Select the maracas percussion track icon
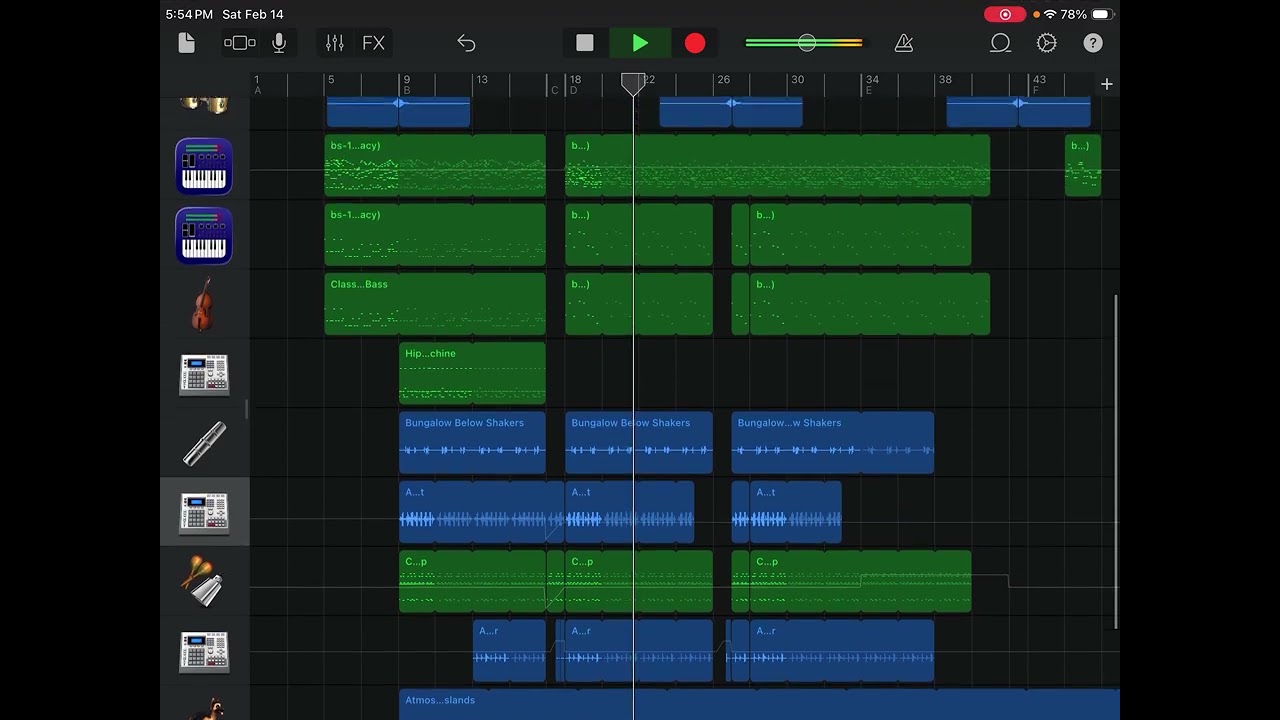The image size is (1280, 720). (x=203, y=581)
